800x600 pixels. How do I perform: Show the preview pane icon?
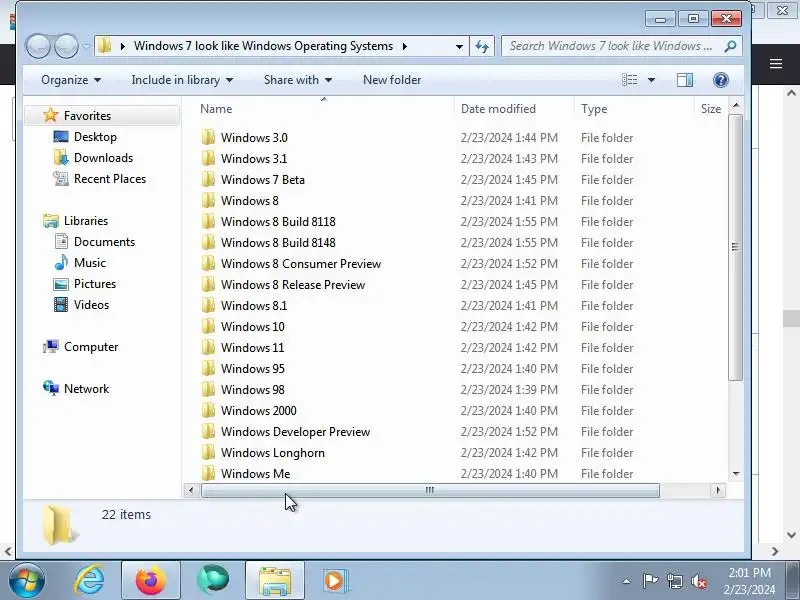click(685, 80)
